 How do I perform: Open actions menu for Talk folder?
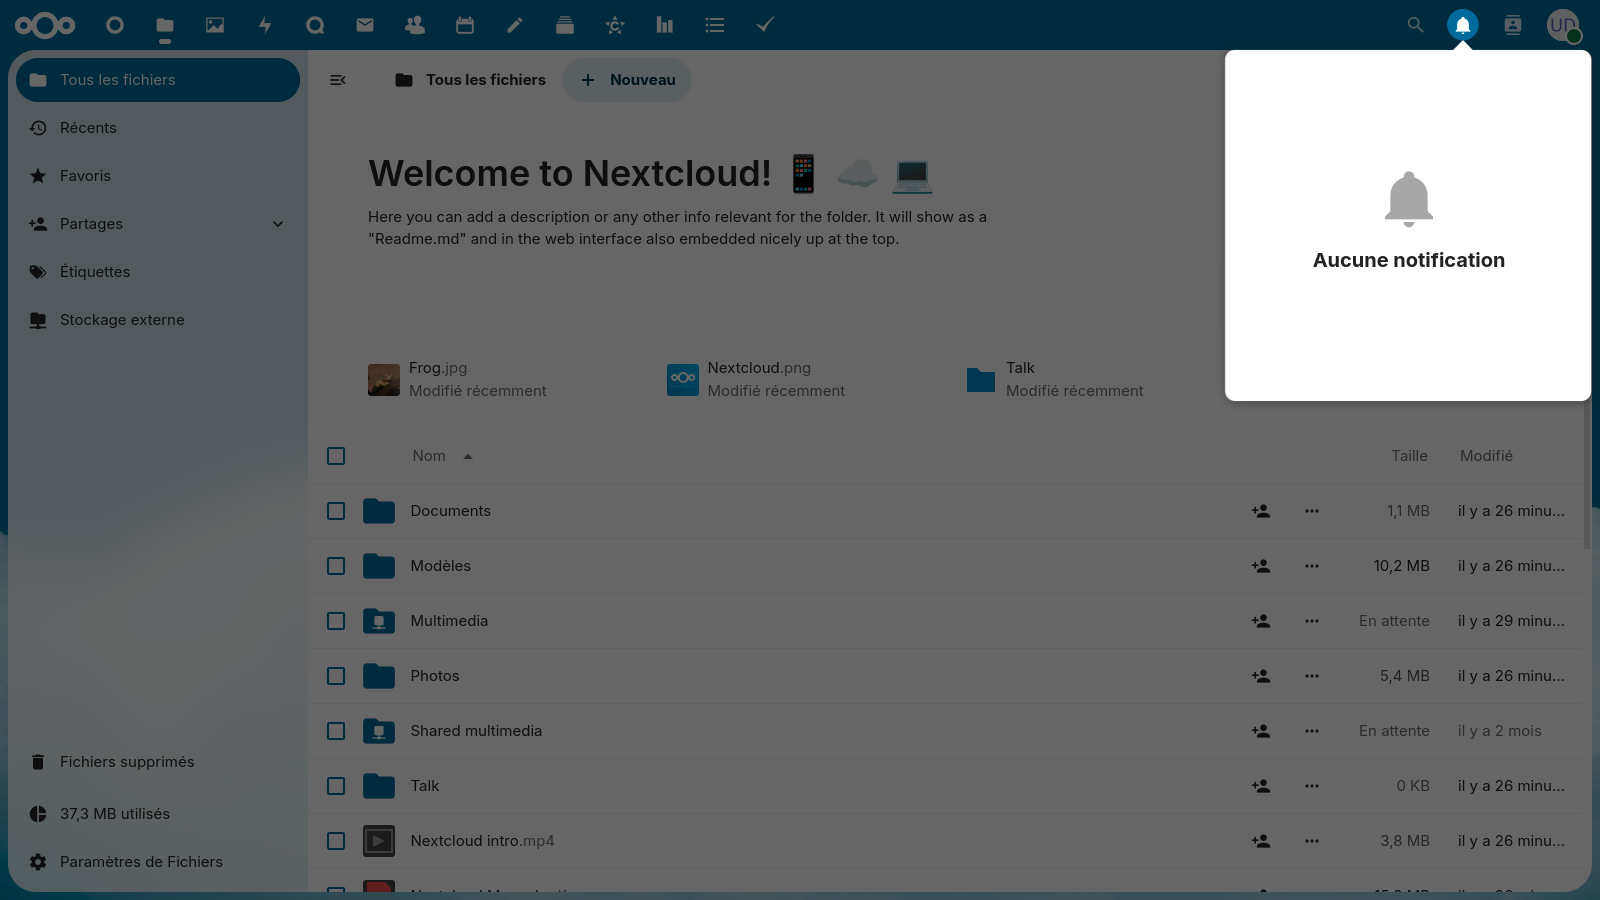pos(1312,786)
